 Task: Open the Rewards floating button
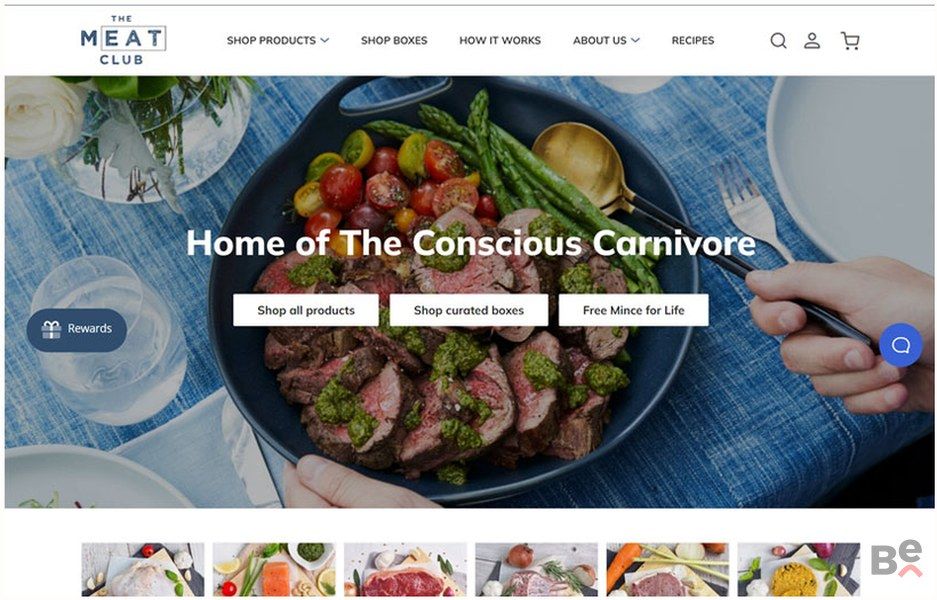click(77, 329)
